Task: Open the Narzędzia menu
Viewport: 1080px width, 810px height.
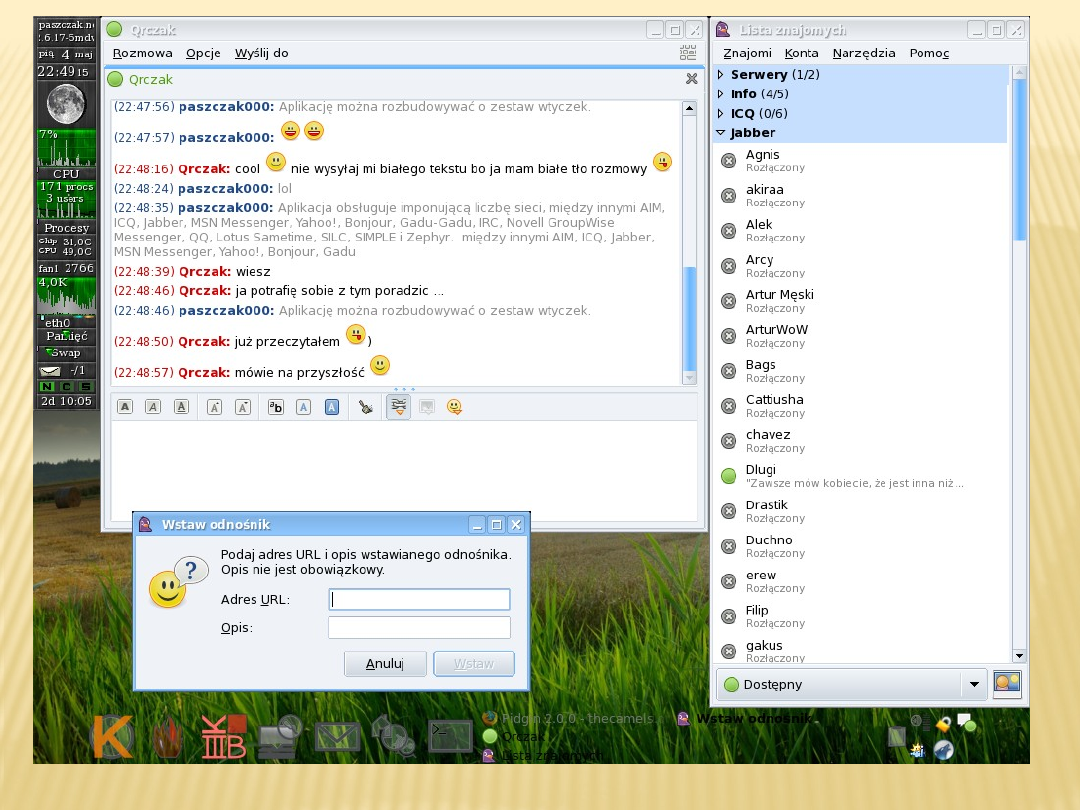Action: click(864, 53)
